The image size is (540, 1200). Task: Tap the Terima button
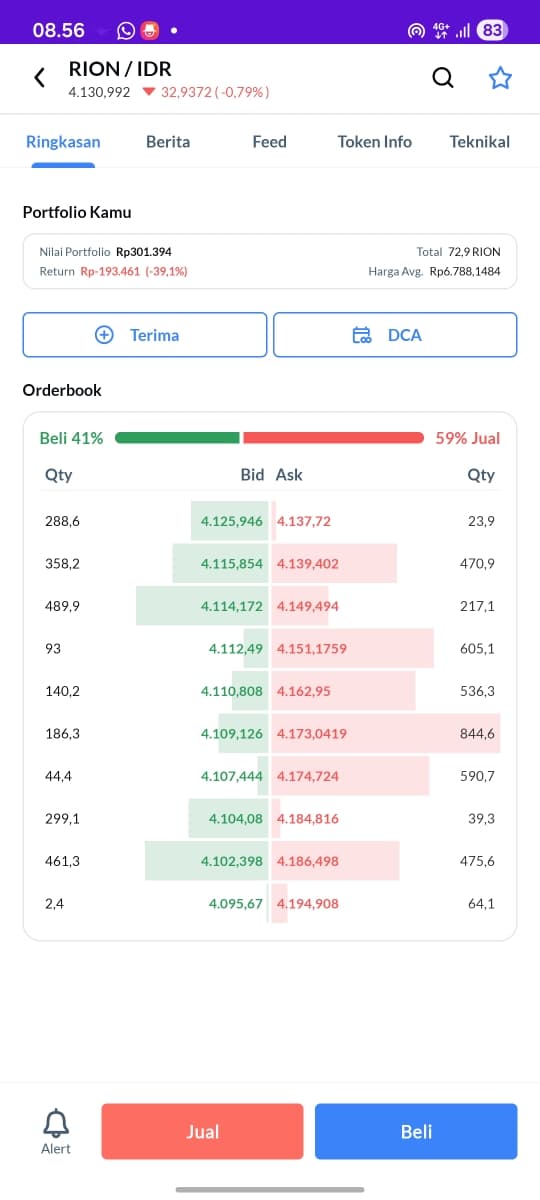pyautogui.click(x=145, y=335)
